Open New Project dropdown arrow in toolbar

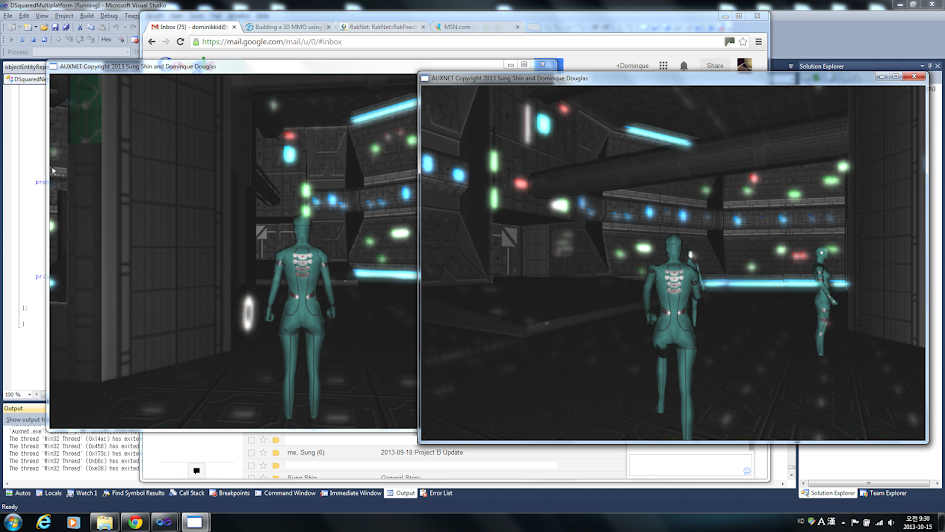coord(18,27)
